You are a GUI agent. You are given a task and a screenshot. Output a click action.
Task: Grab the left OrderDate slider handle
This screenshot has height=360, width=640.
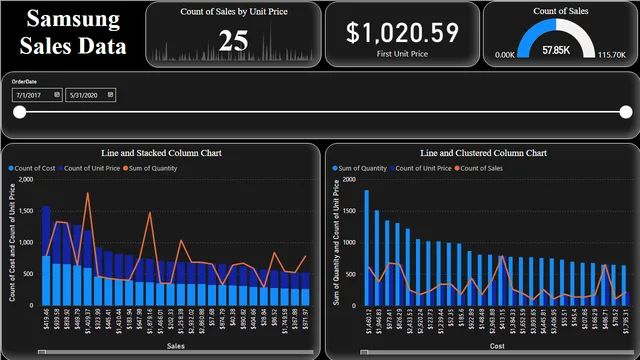[19, 112]
